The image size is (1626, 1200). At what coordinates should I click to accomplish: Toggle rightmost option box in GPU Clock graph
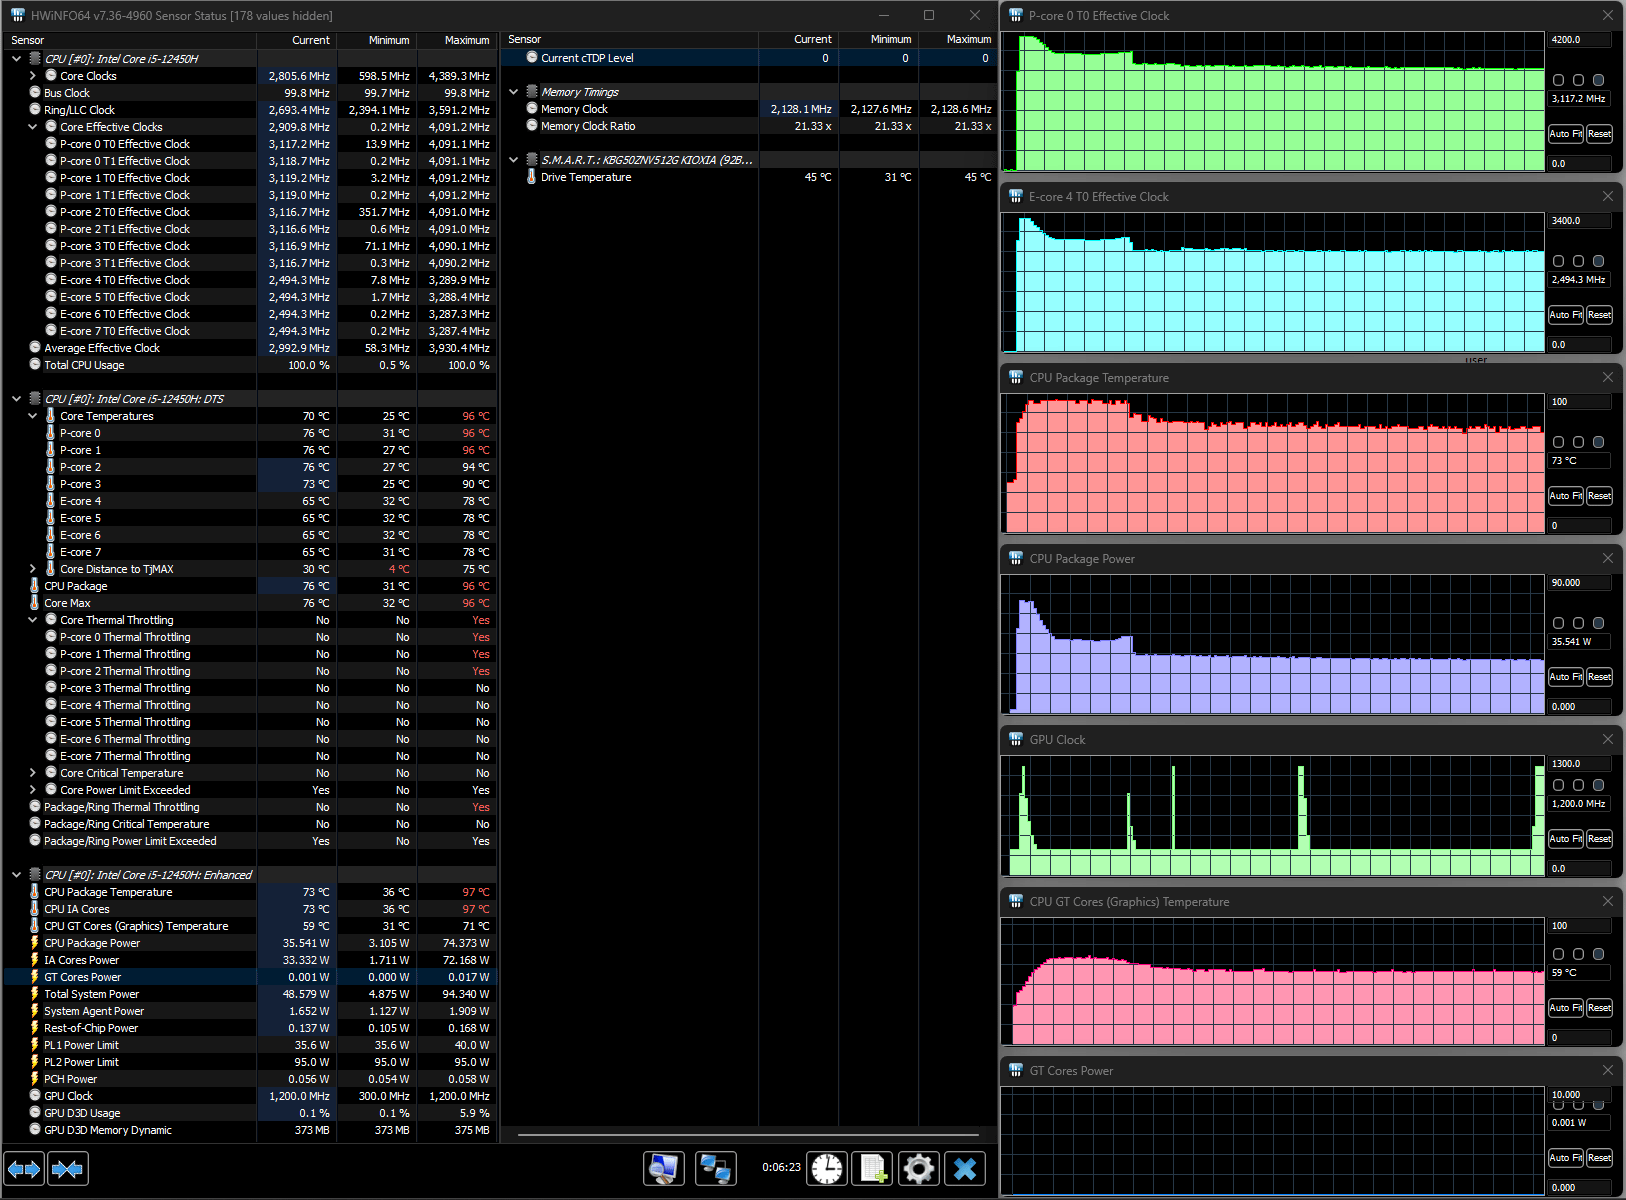[x=1598, y=785]
